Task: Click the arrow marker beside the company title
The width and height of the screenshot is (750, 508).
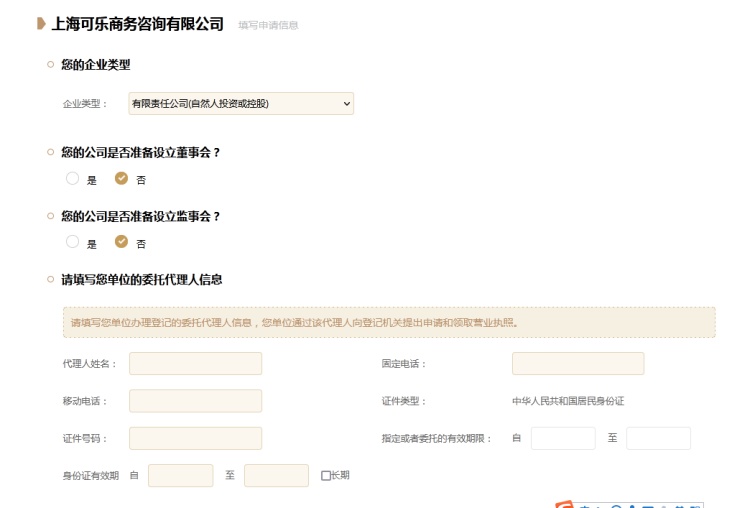Action: coord(41,23)
